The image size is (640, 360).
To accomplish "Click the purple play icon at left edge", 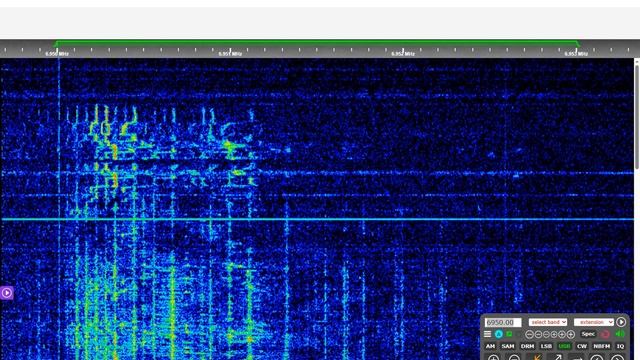I will 7,293.
